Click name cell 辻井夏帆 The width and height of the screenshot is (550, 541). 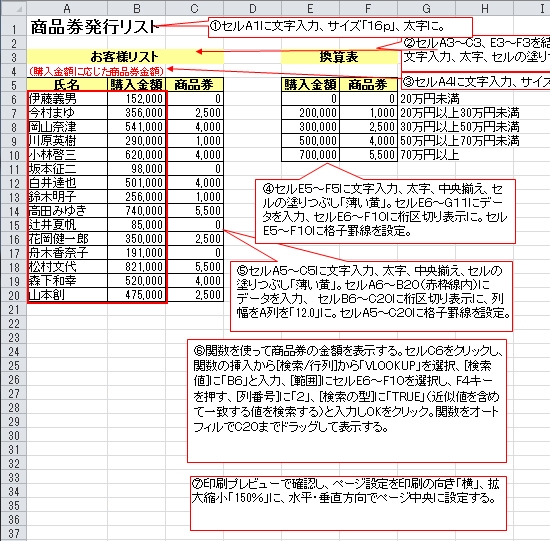(67, 225)
